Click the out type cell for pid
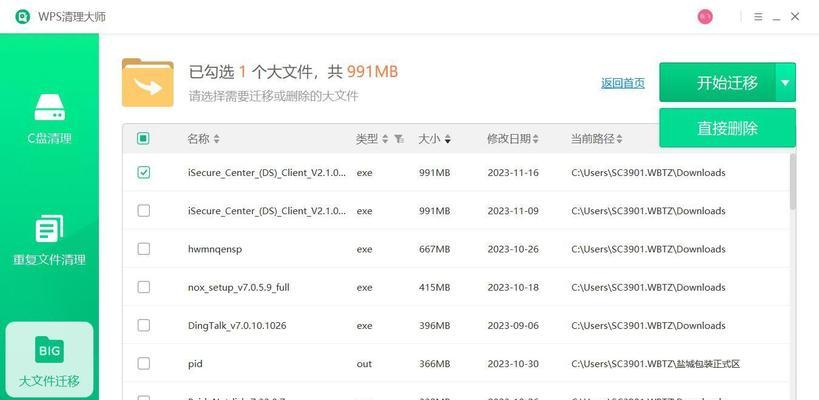This screenshot has height=400, width=819. 364,364
